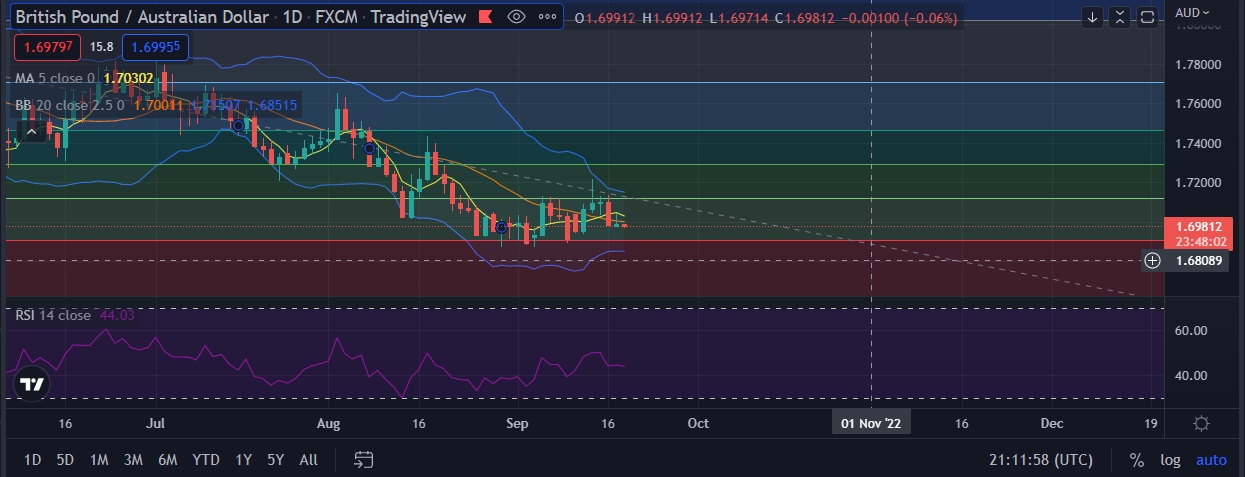Set the time range to 1M
Viewport: 1245px width, 477px height.
click(99, 460)
